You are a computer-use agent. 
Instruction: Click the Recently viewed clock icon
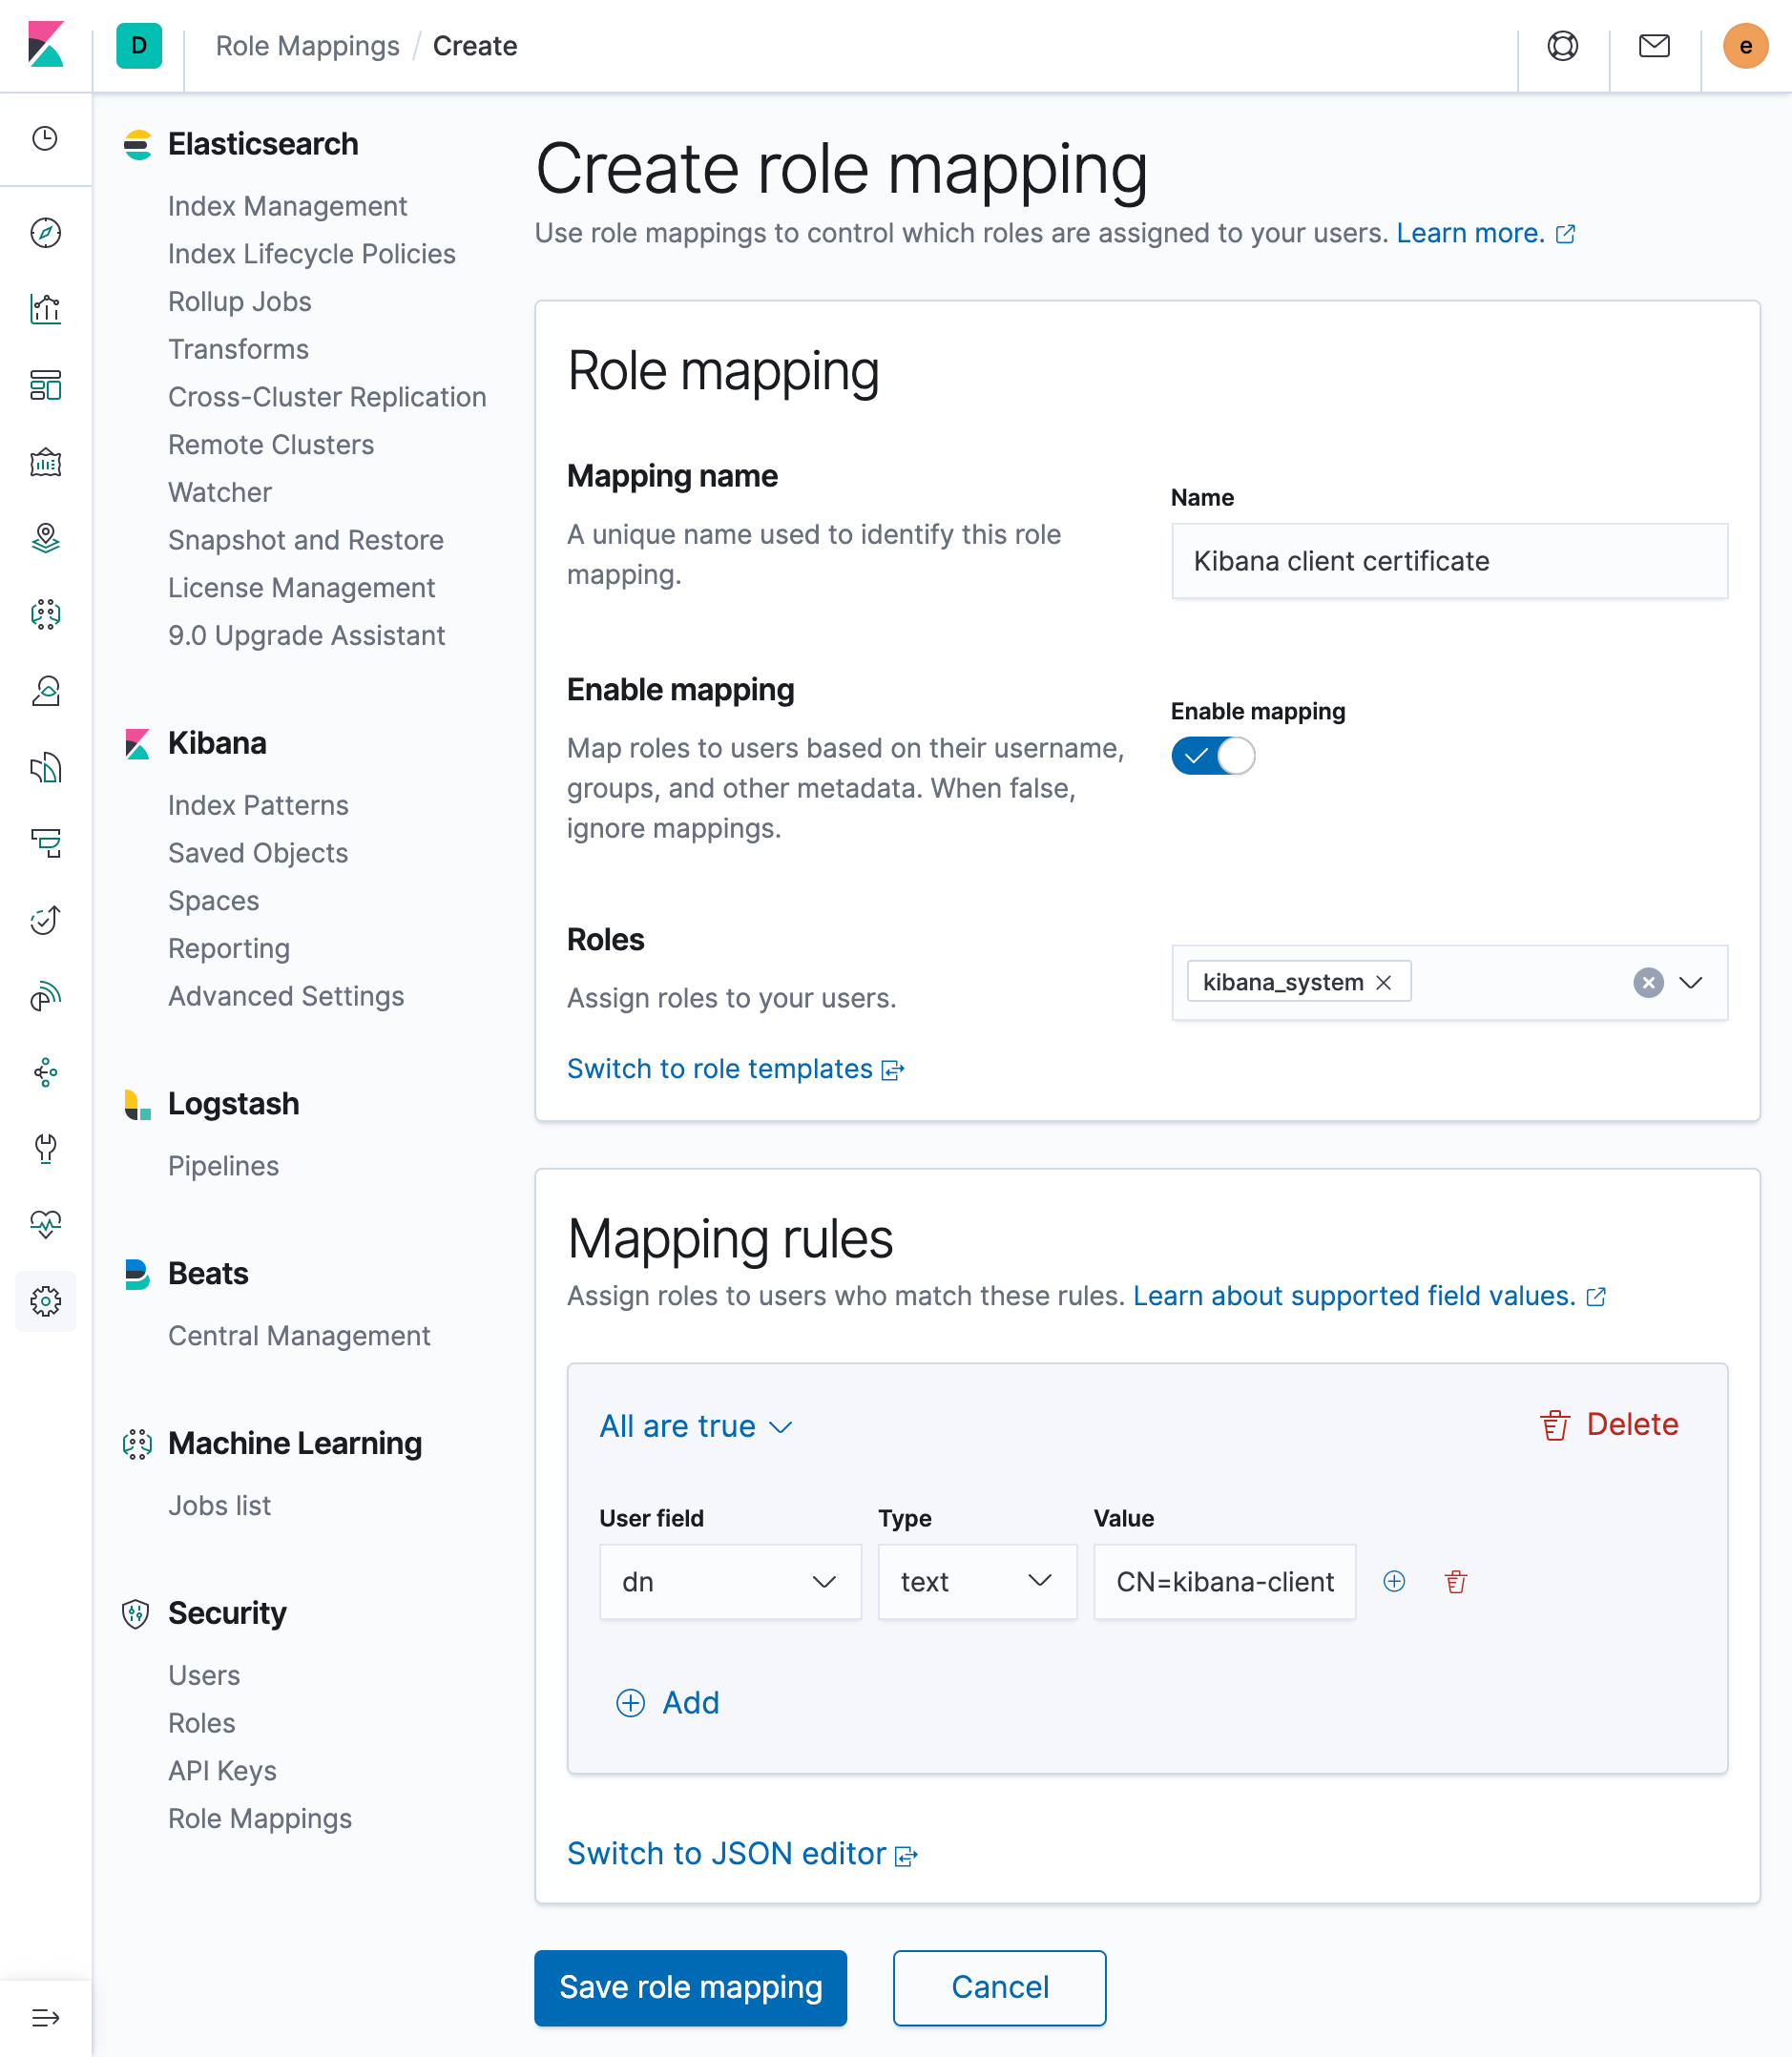click(45, 140)
